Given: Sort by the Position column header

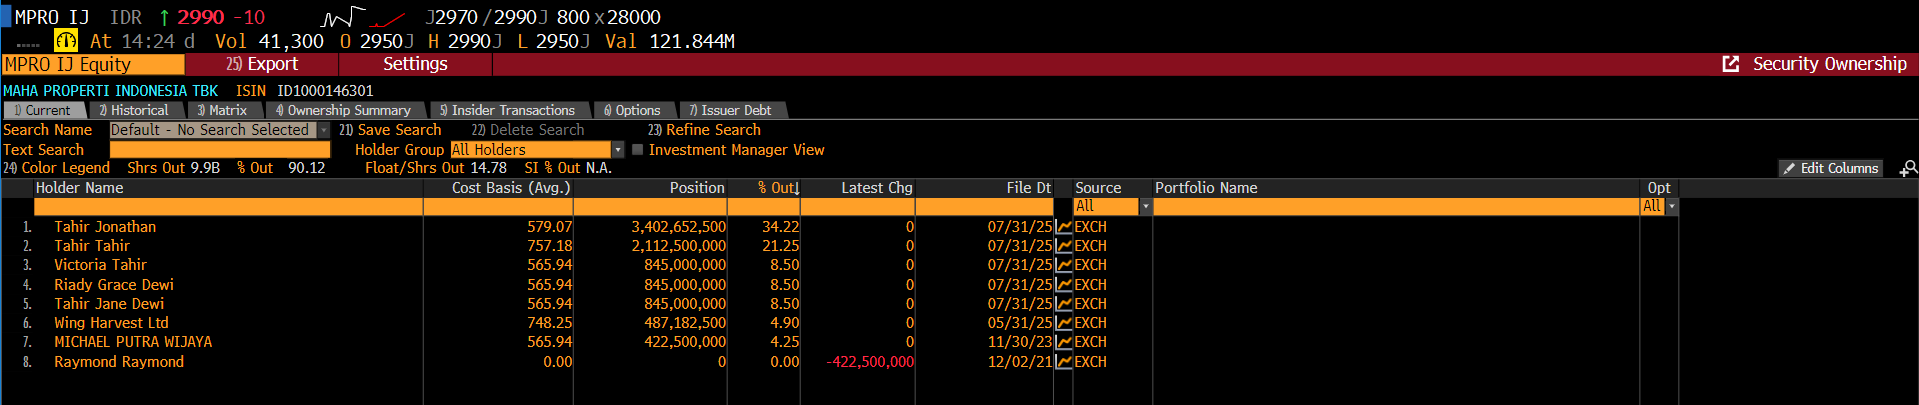Looking at the screenshot, I should point(697,188).
